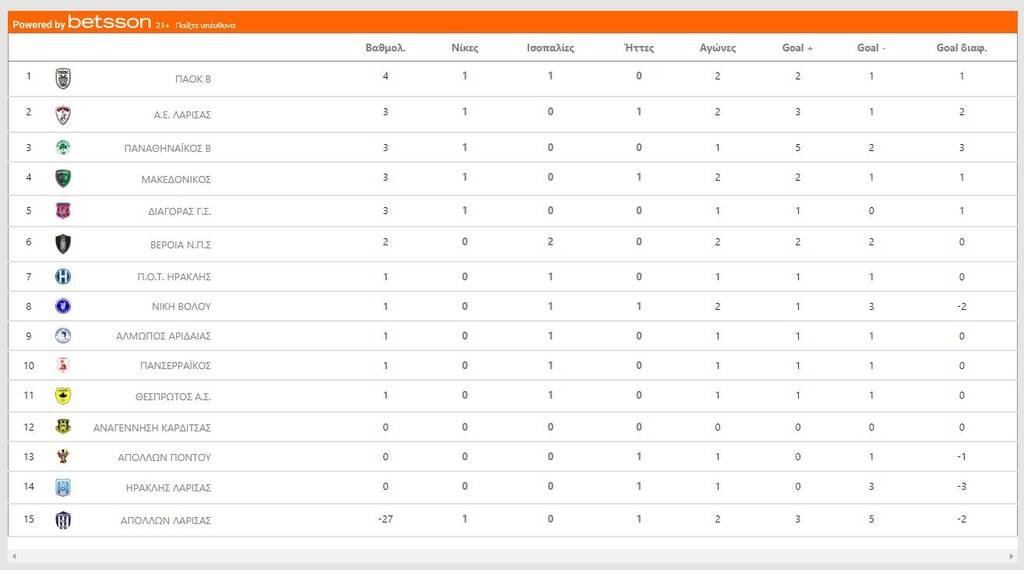Select the team name Π.Ο.Τ. ΗΡΑΚΛΗΣ
The width and height of the screenshot is (1024, 570).
point(174,277)
